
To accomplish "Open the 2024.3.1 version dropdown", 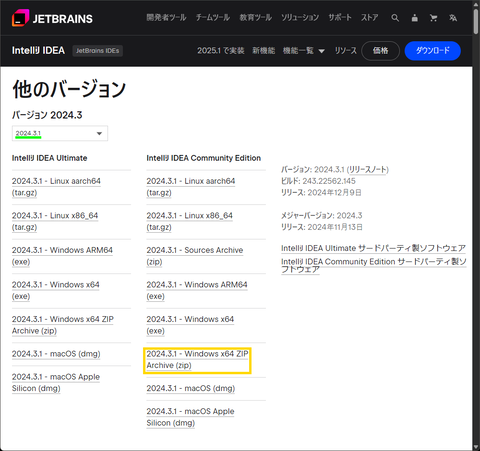I will pos(60,133).
